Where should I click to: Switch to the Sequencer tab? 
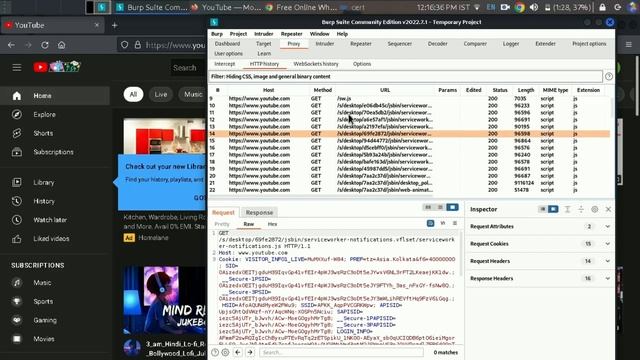[400, 44]
